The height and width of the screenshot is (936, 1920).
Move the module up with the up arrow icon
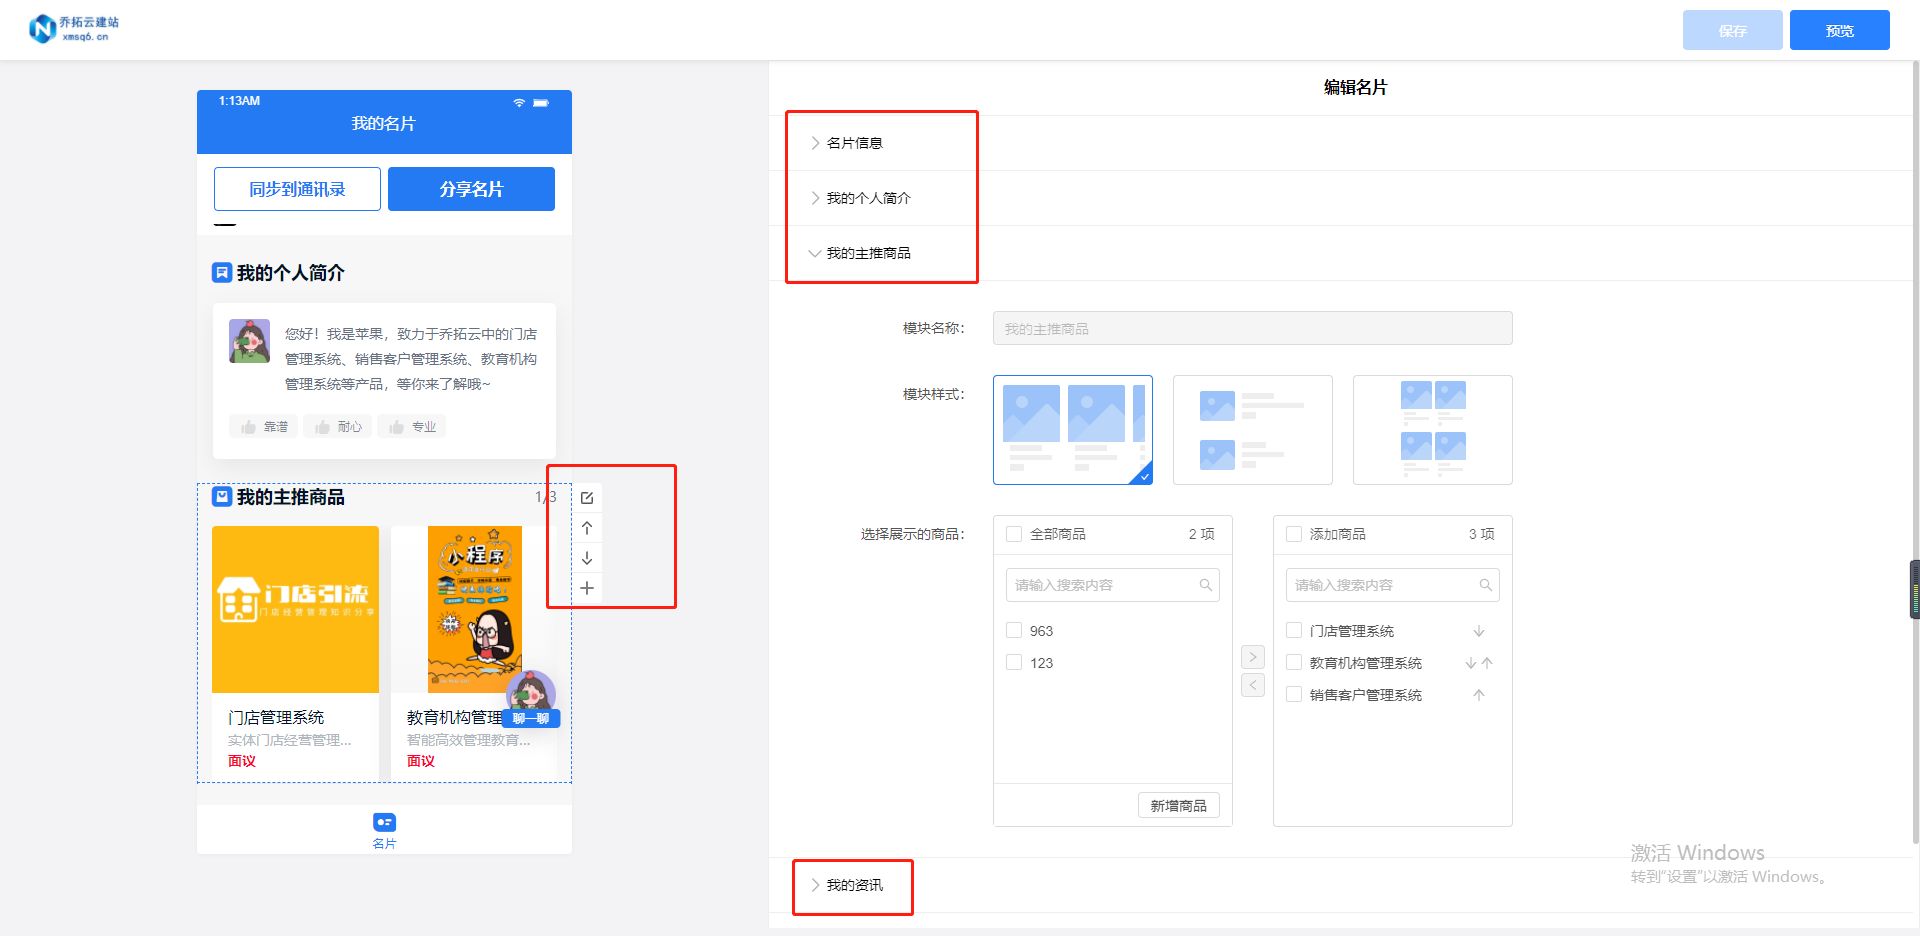[587, 528]
